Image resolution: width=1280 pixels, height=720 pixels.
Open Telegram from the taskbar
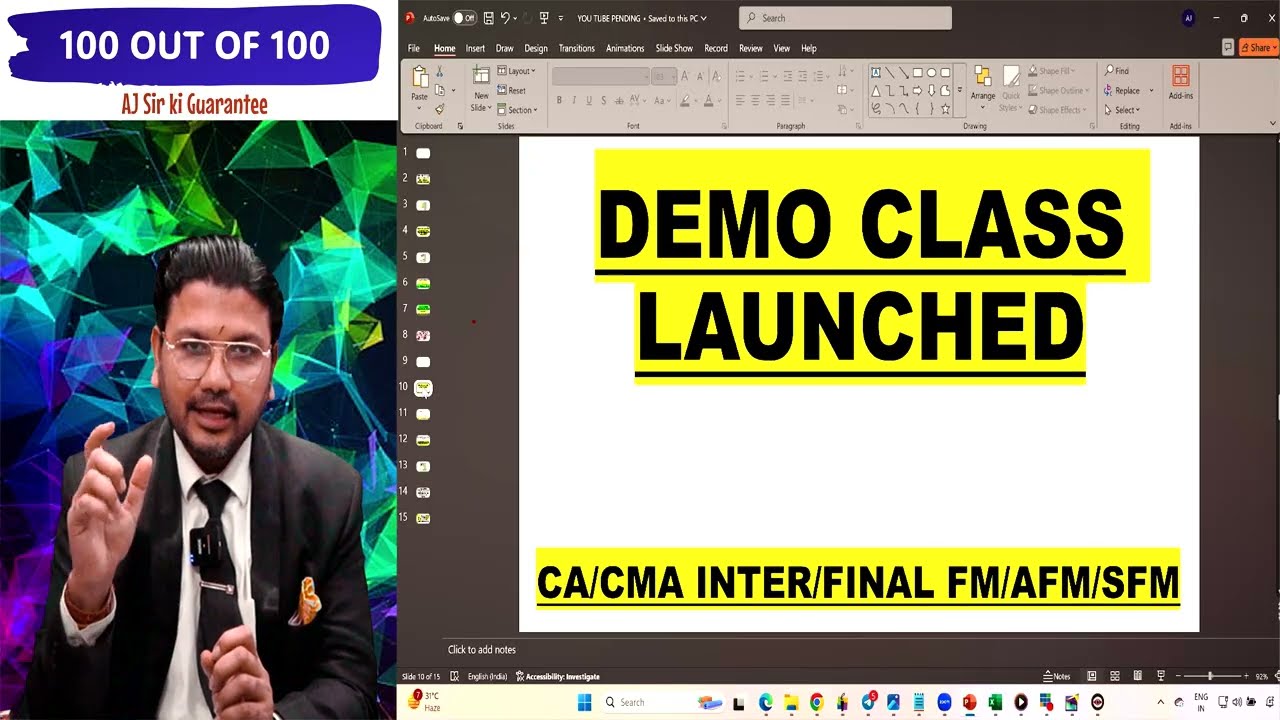pyautogui.click(x=868, y=702)
